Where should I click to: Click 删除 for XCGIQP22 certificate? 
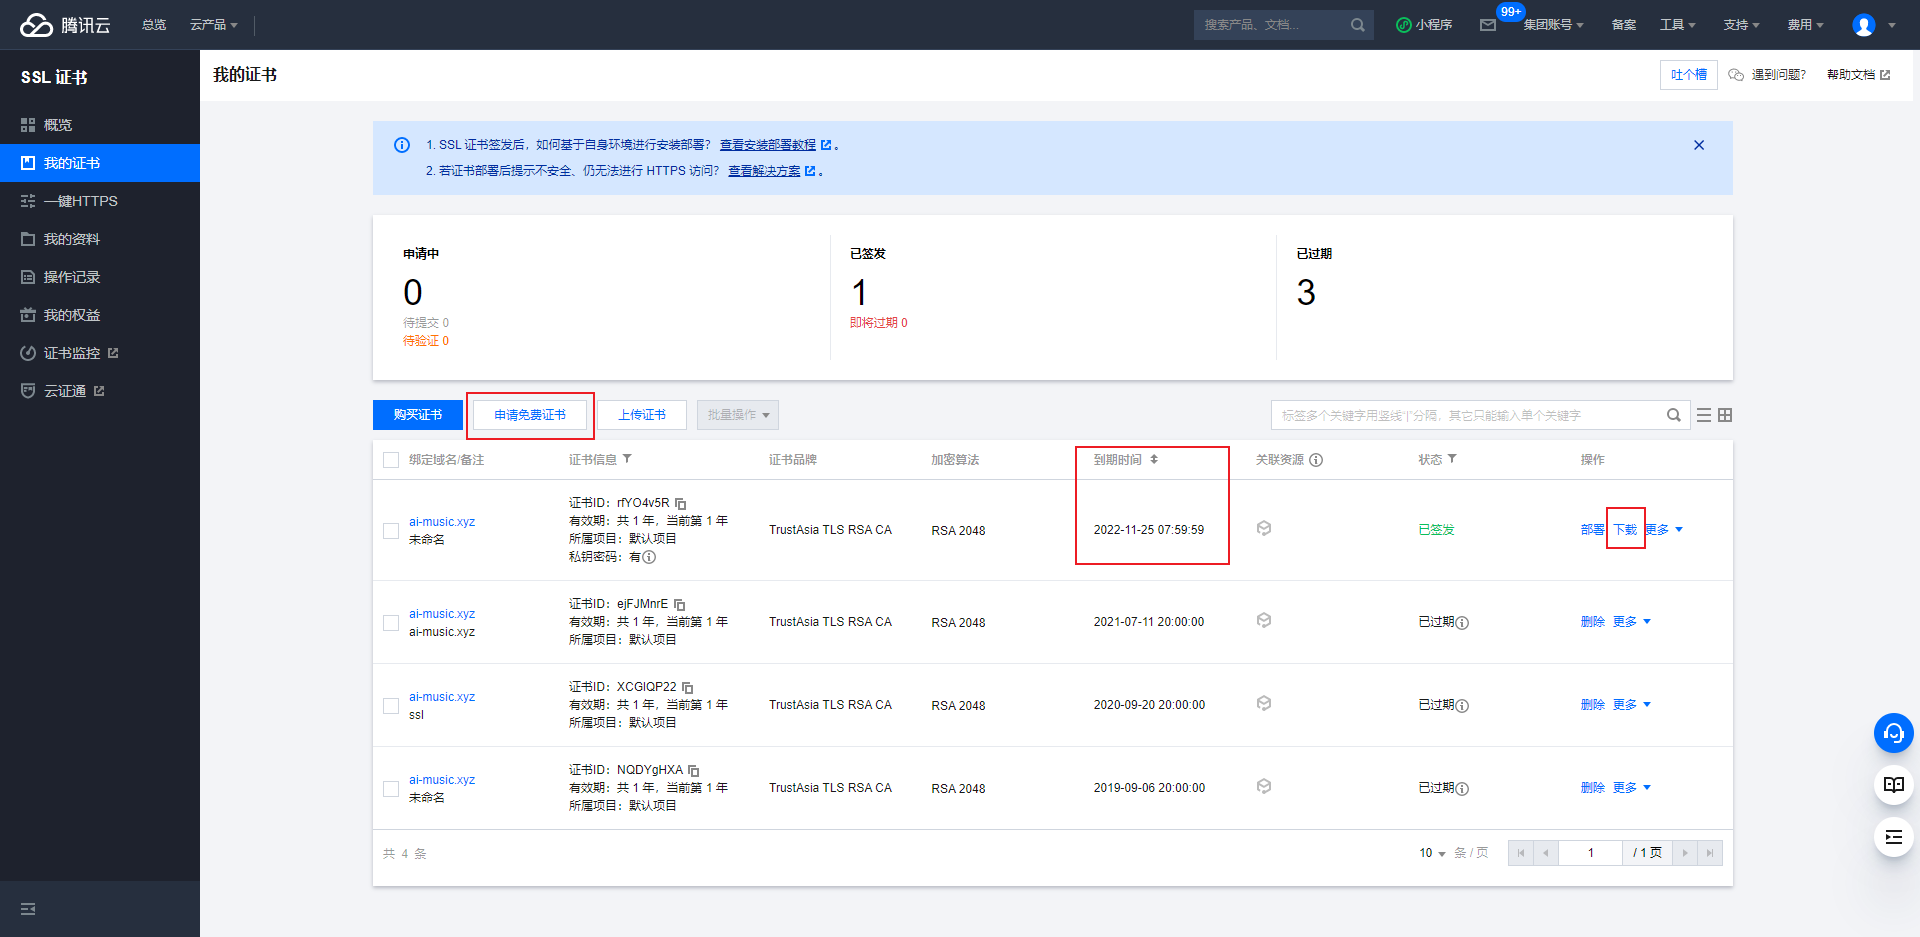pos(1592,705)
